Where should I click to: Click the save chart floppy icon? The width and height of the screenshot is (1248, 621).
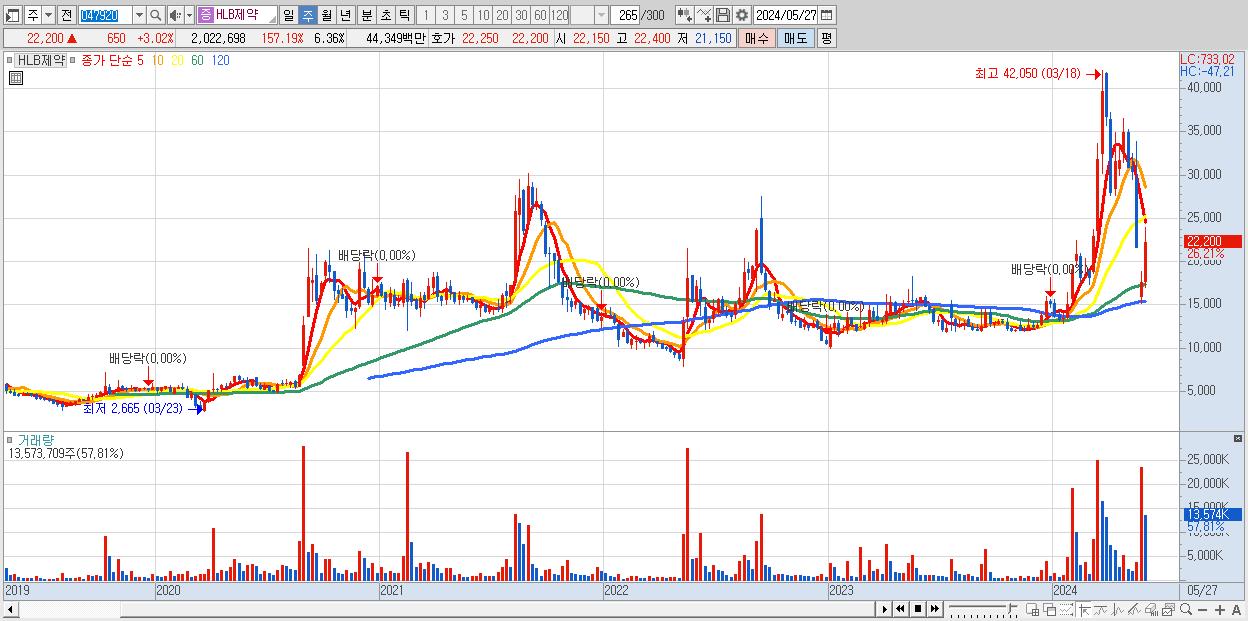point(722,15)
